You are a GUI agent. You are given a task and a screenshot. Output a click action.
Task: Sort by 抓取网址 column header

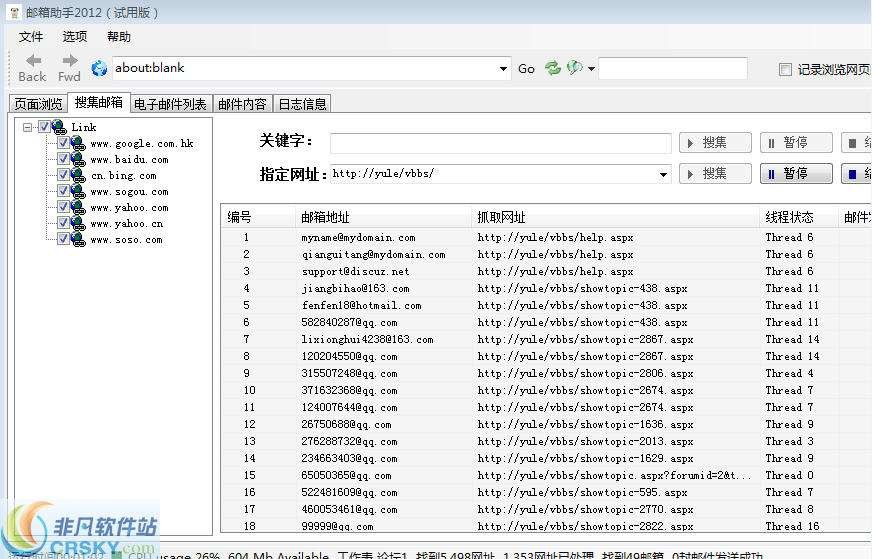point(616,217)
